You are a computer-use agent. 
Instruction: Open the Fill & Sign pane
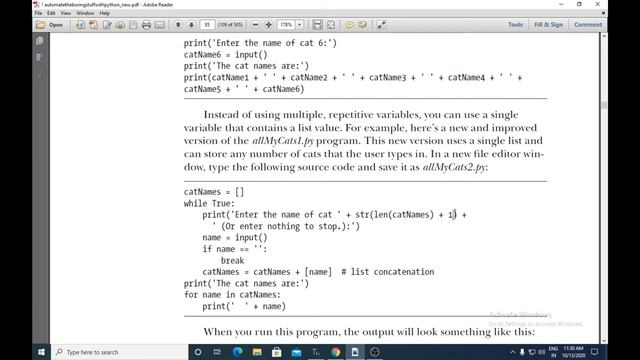point(548,25)
